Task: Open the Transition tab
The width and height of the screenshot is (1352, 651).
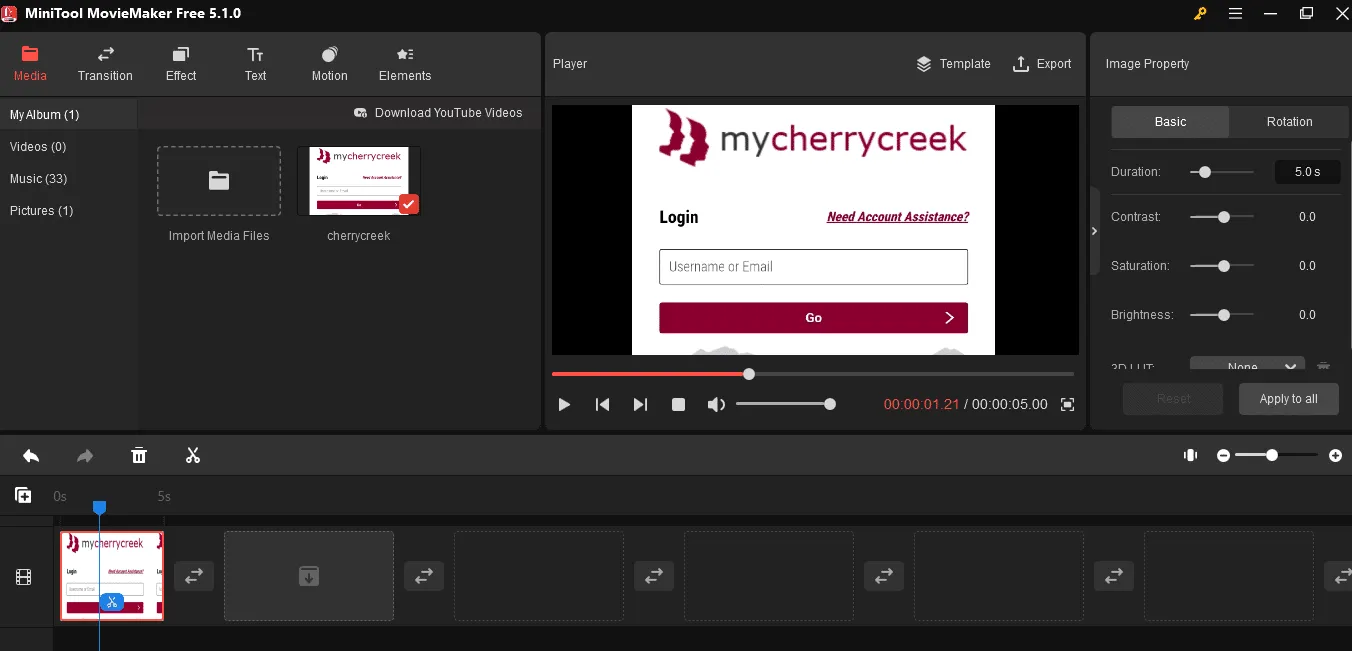Action: pos(105,64)
